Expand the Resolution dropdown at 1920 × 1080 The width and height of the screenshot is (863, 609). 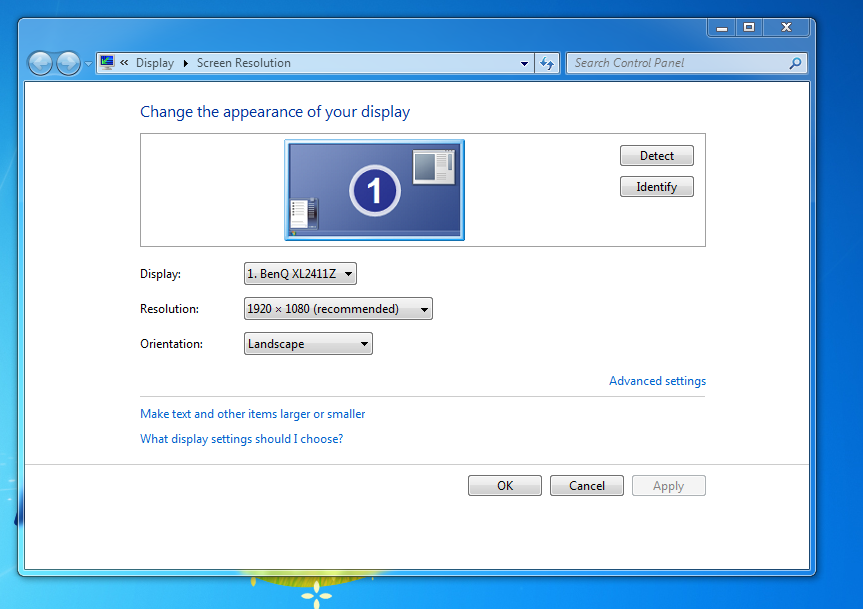338,309
